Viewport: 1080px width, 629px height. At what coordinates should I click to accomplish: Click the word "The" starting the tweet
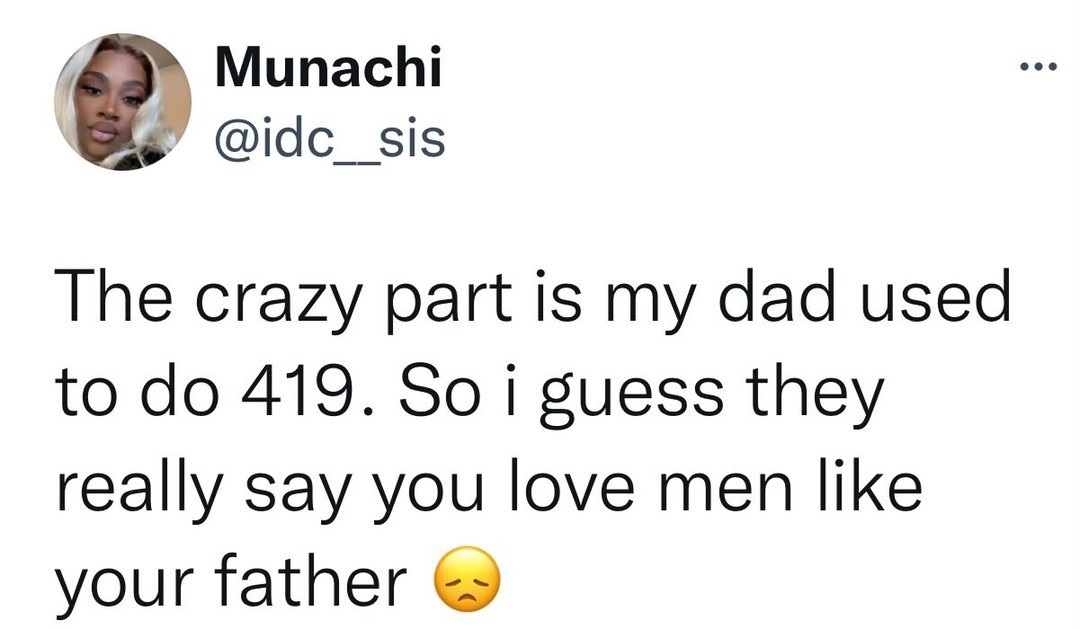coord(113,296)
